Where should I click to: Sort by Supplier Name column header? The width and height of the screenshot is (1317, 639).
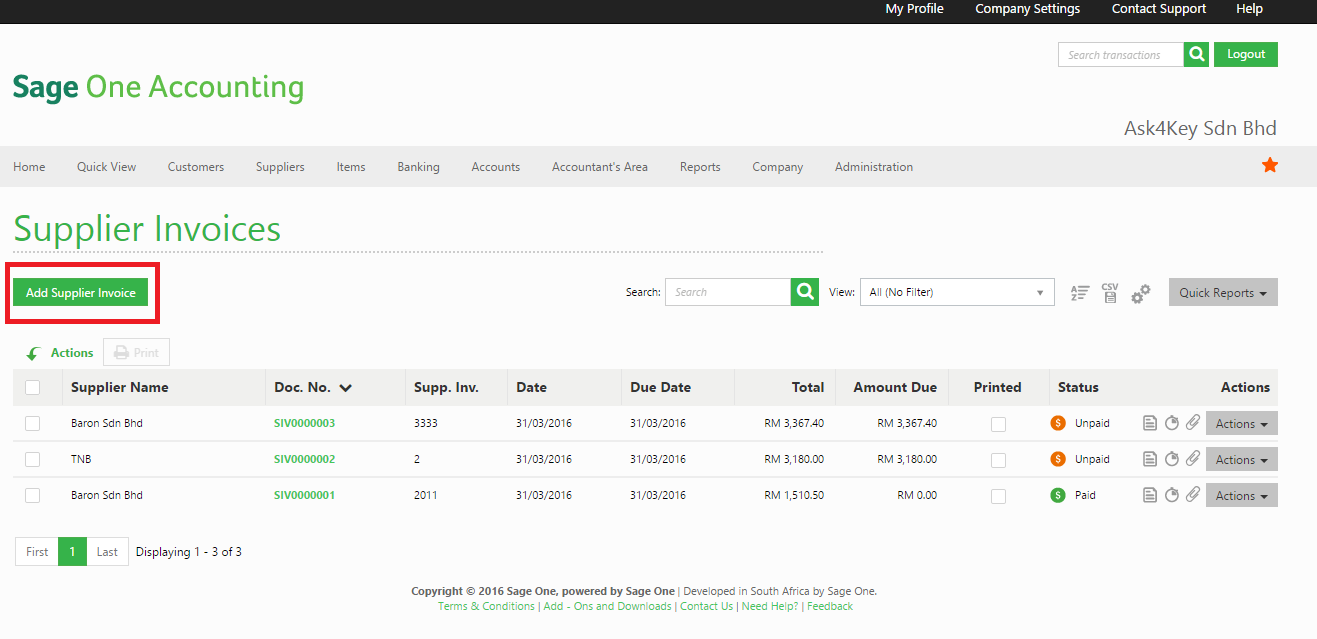pyautogui.click(x=120, y=387)
